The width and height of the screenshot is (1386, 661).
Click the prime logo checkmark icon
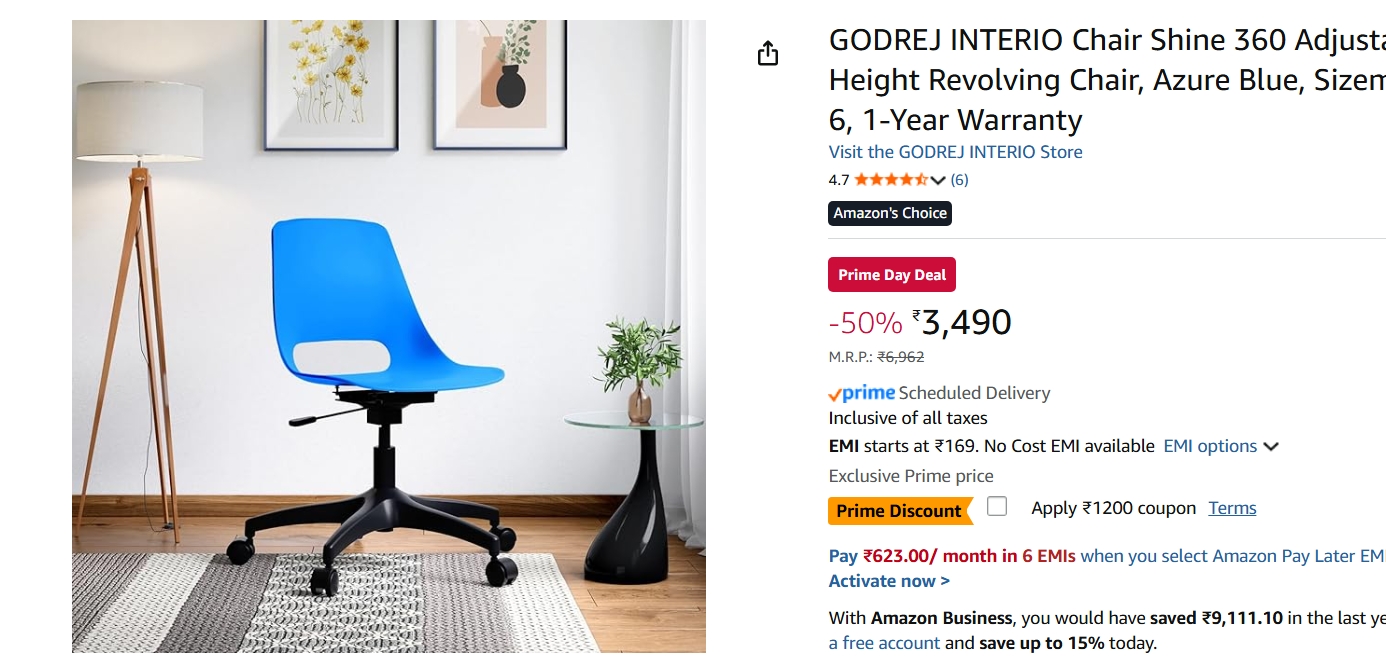coord(835,394)
